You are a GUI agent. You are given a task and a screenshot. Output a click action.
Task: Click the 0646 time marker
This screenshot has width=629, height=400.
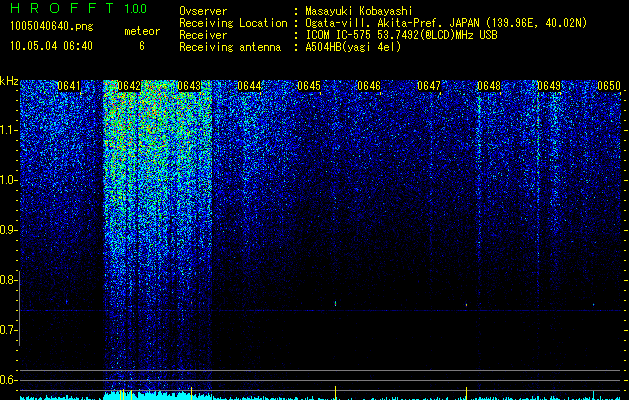tap(369, 86)
